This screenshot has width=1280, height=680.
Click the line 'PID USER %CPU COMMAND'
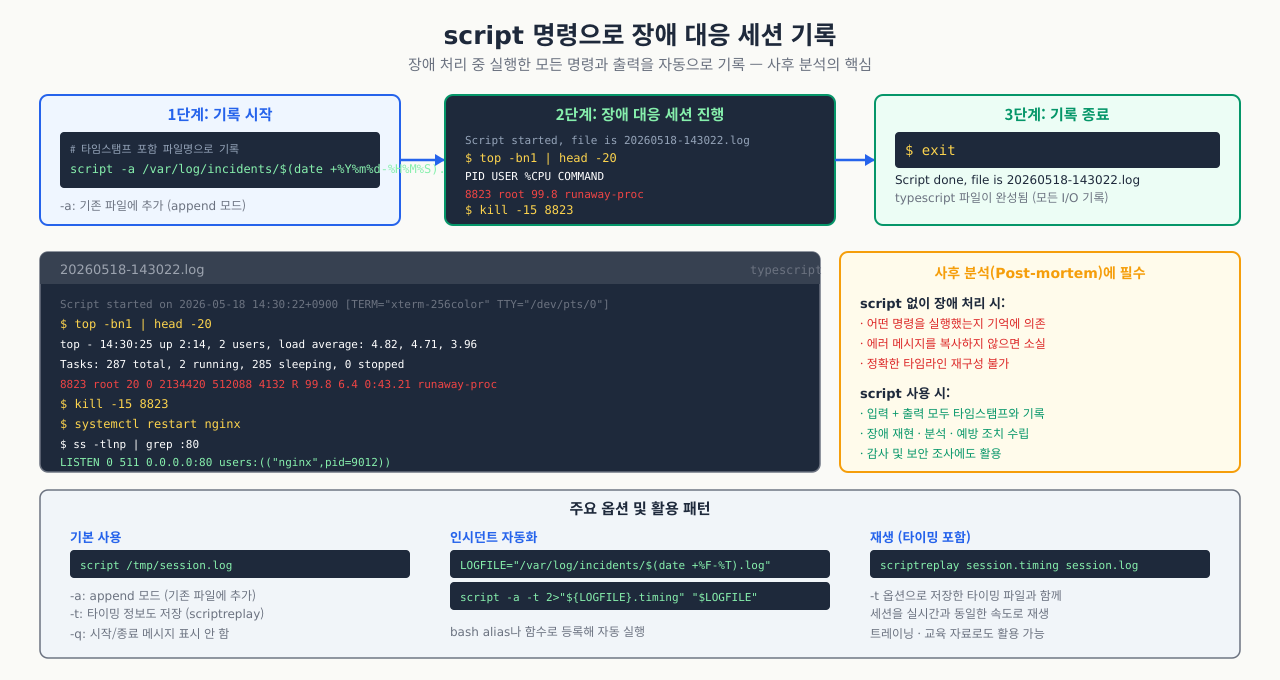[x=534, y=176]
